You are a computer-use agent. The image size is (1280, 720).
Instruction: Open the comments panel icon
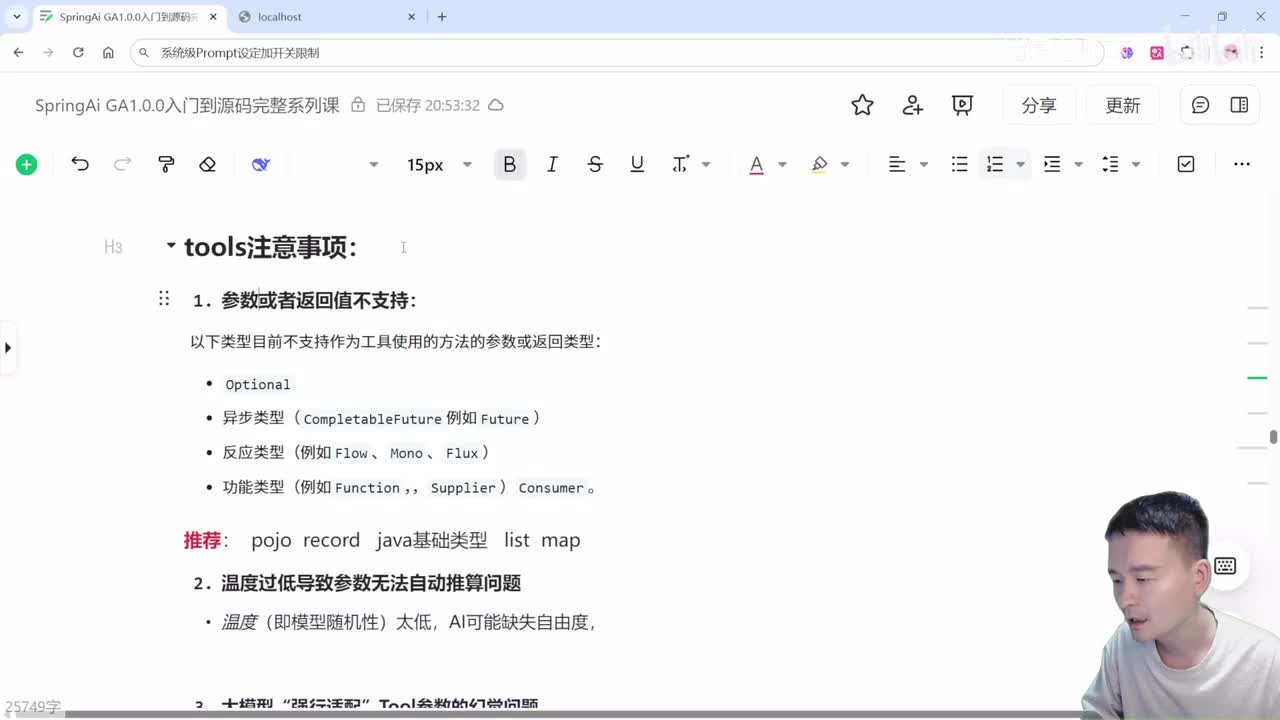[x=1201, y=105]
